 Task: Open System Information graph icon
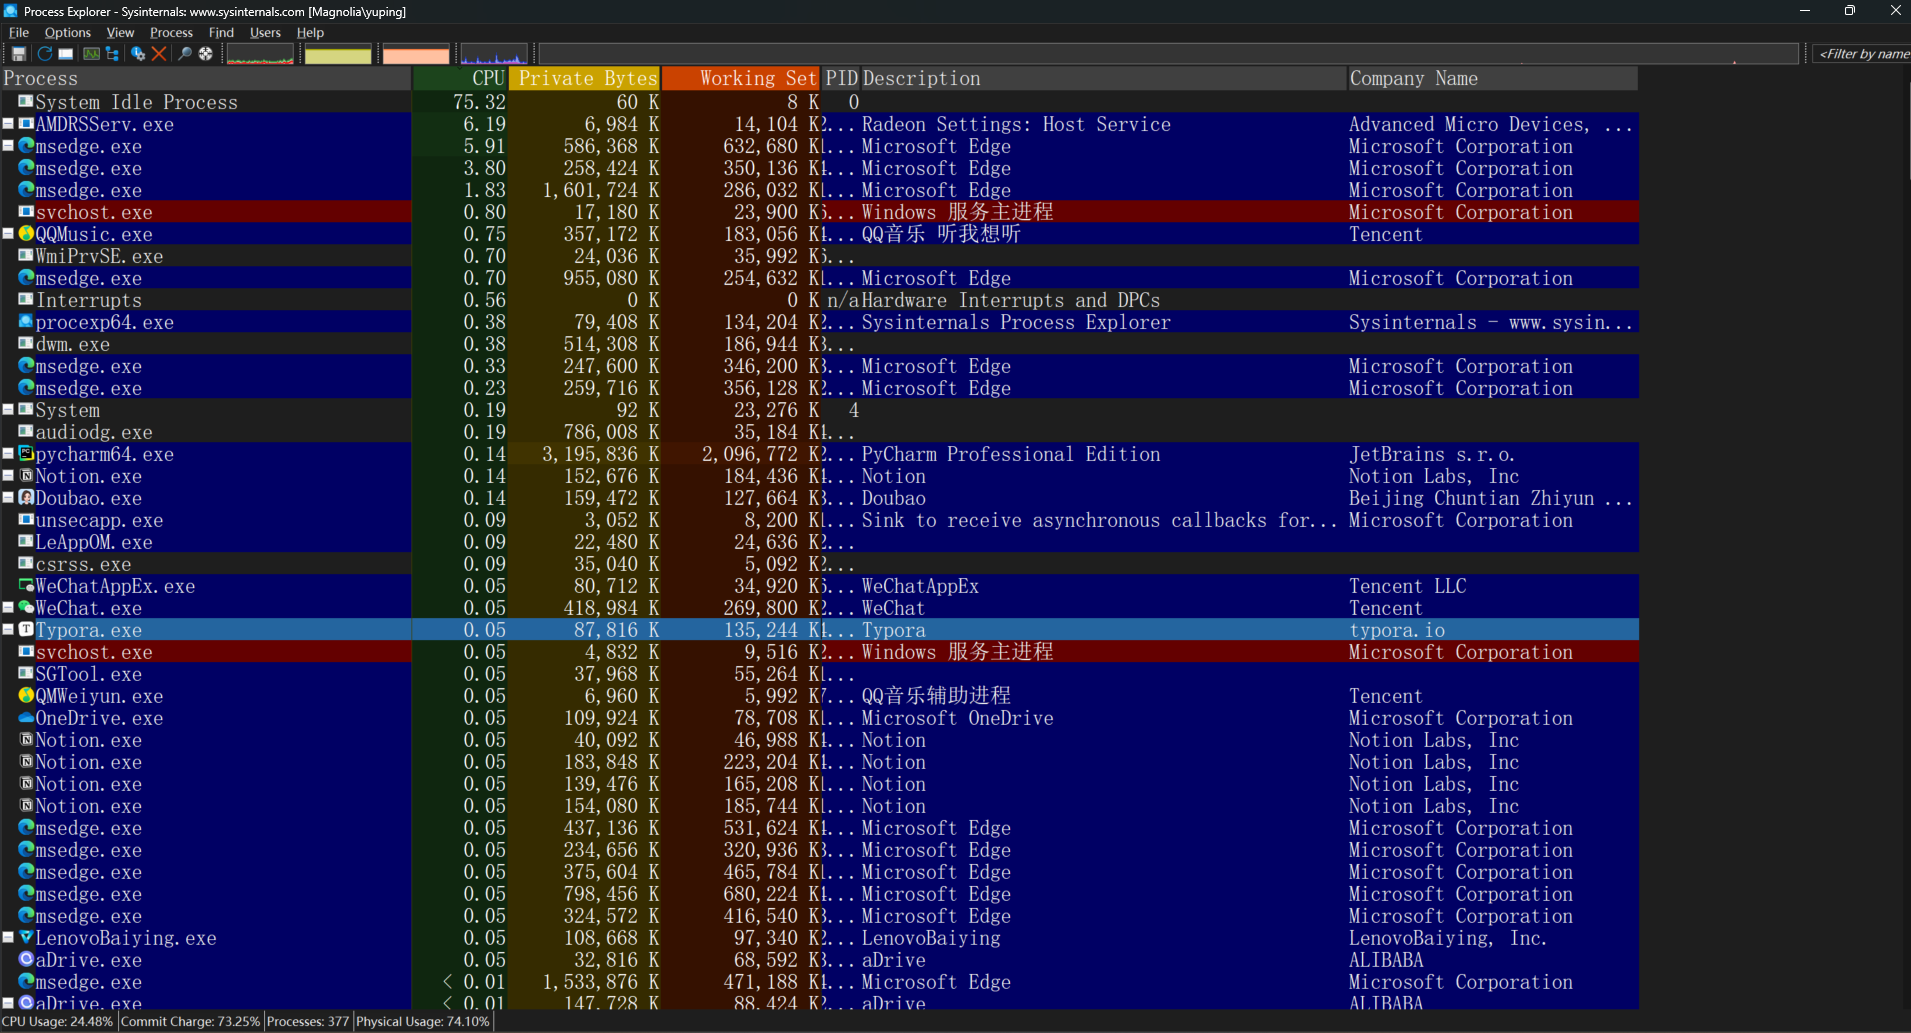(91, 54)
